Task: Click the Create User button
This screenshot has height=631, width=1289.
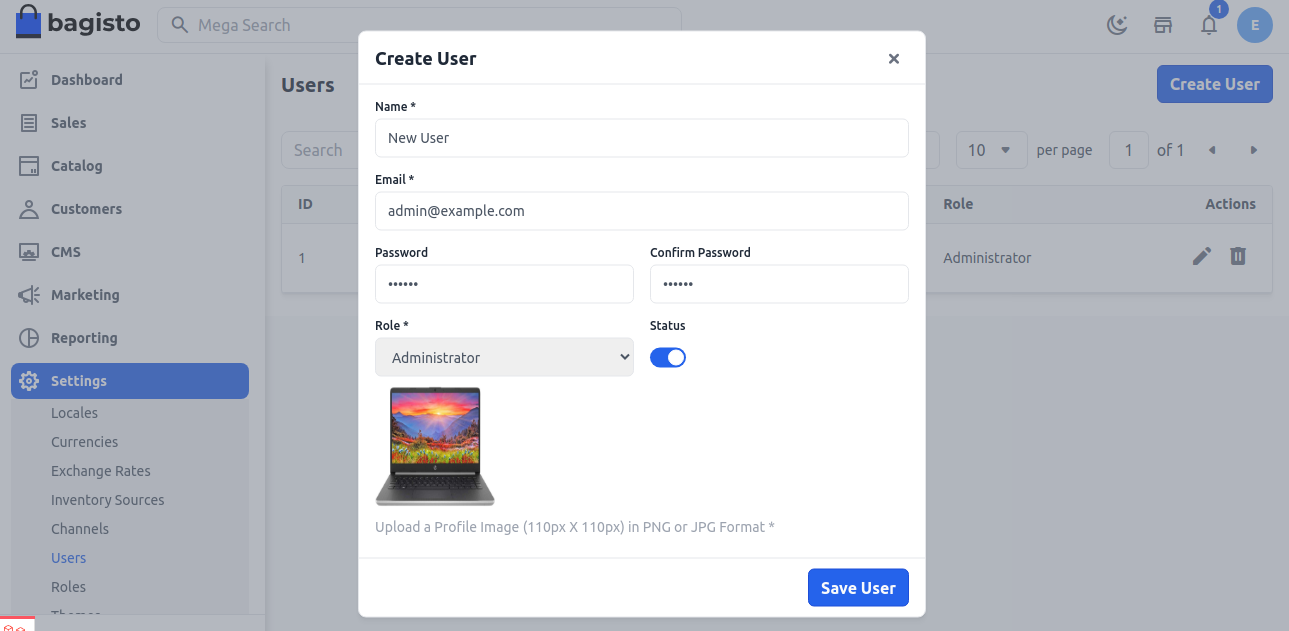Action: [x=1214, y=84]
